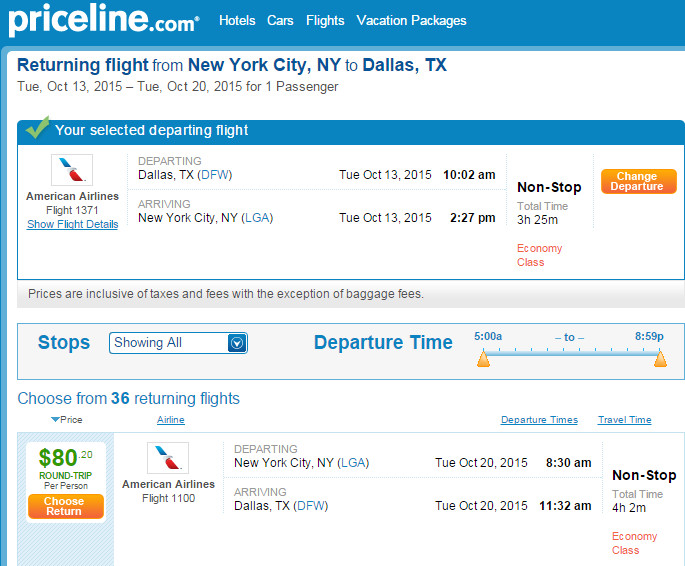Sort results by Airline
685x566 pixels.
pyautogui.click(x=171, y=420)
